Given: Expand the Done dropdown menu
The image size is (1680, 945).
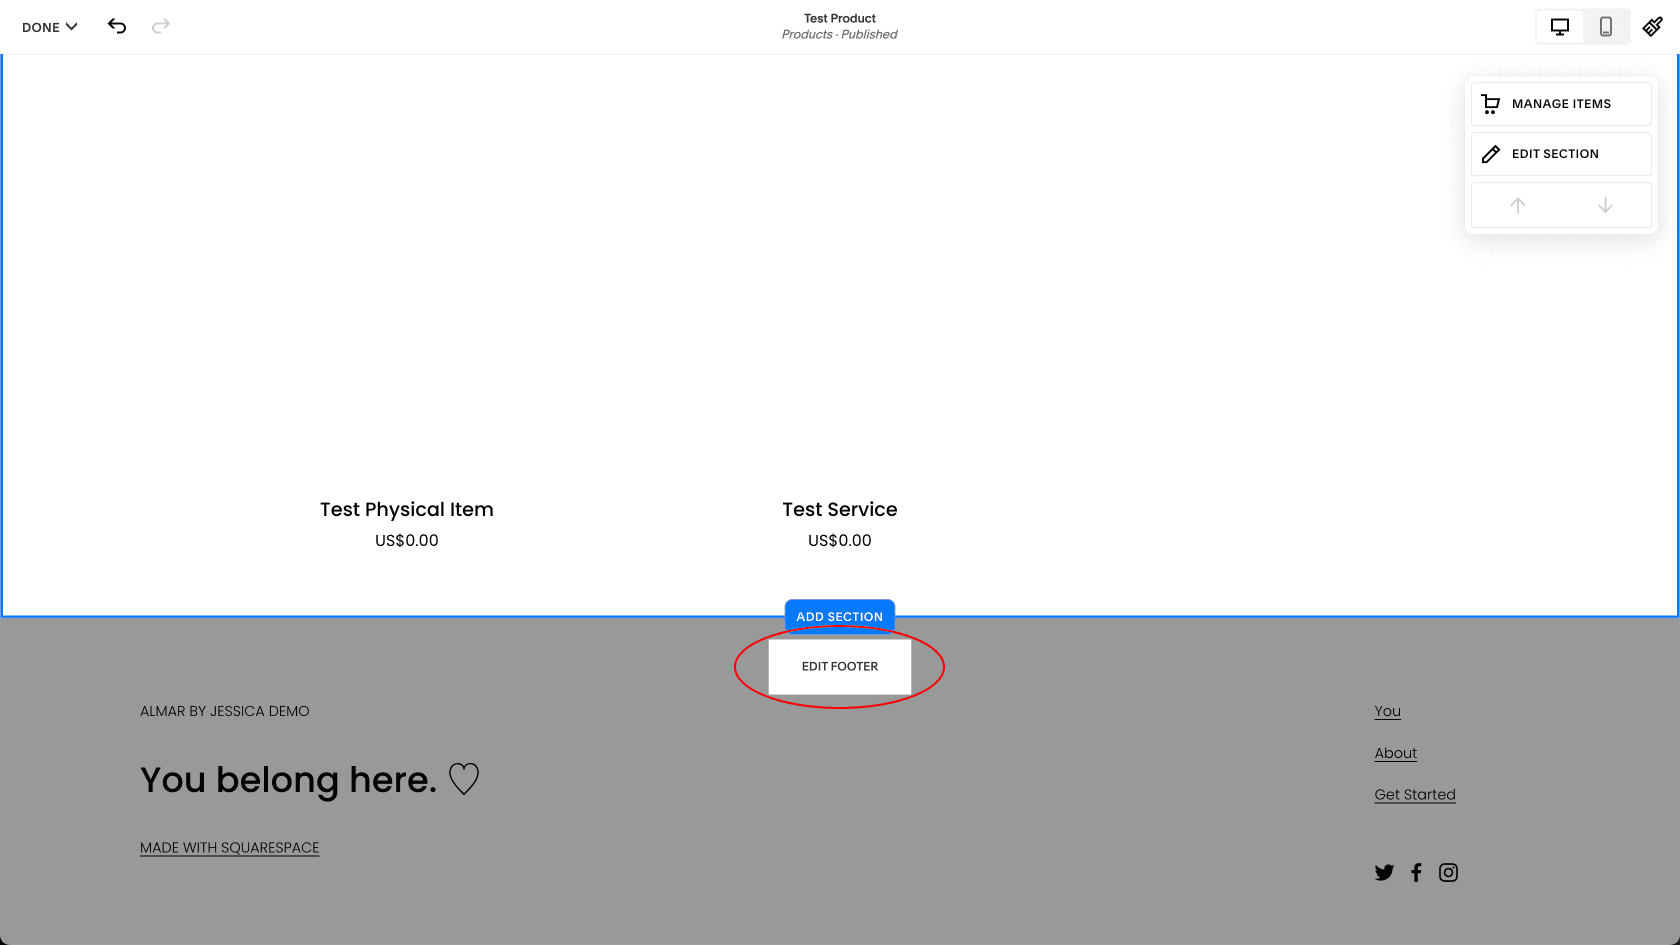Looking at the screenshot, I should tap(49, 27).
